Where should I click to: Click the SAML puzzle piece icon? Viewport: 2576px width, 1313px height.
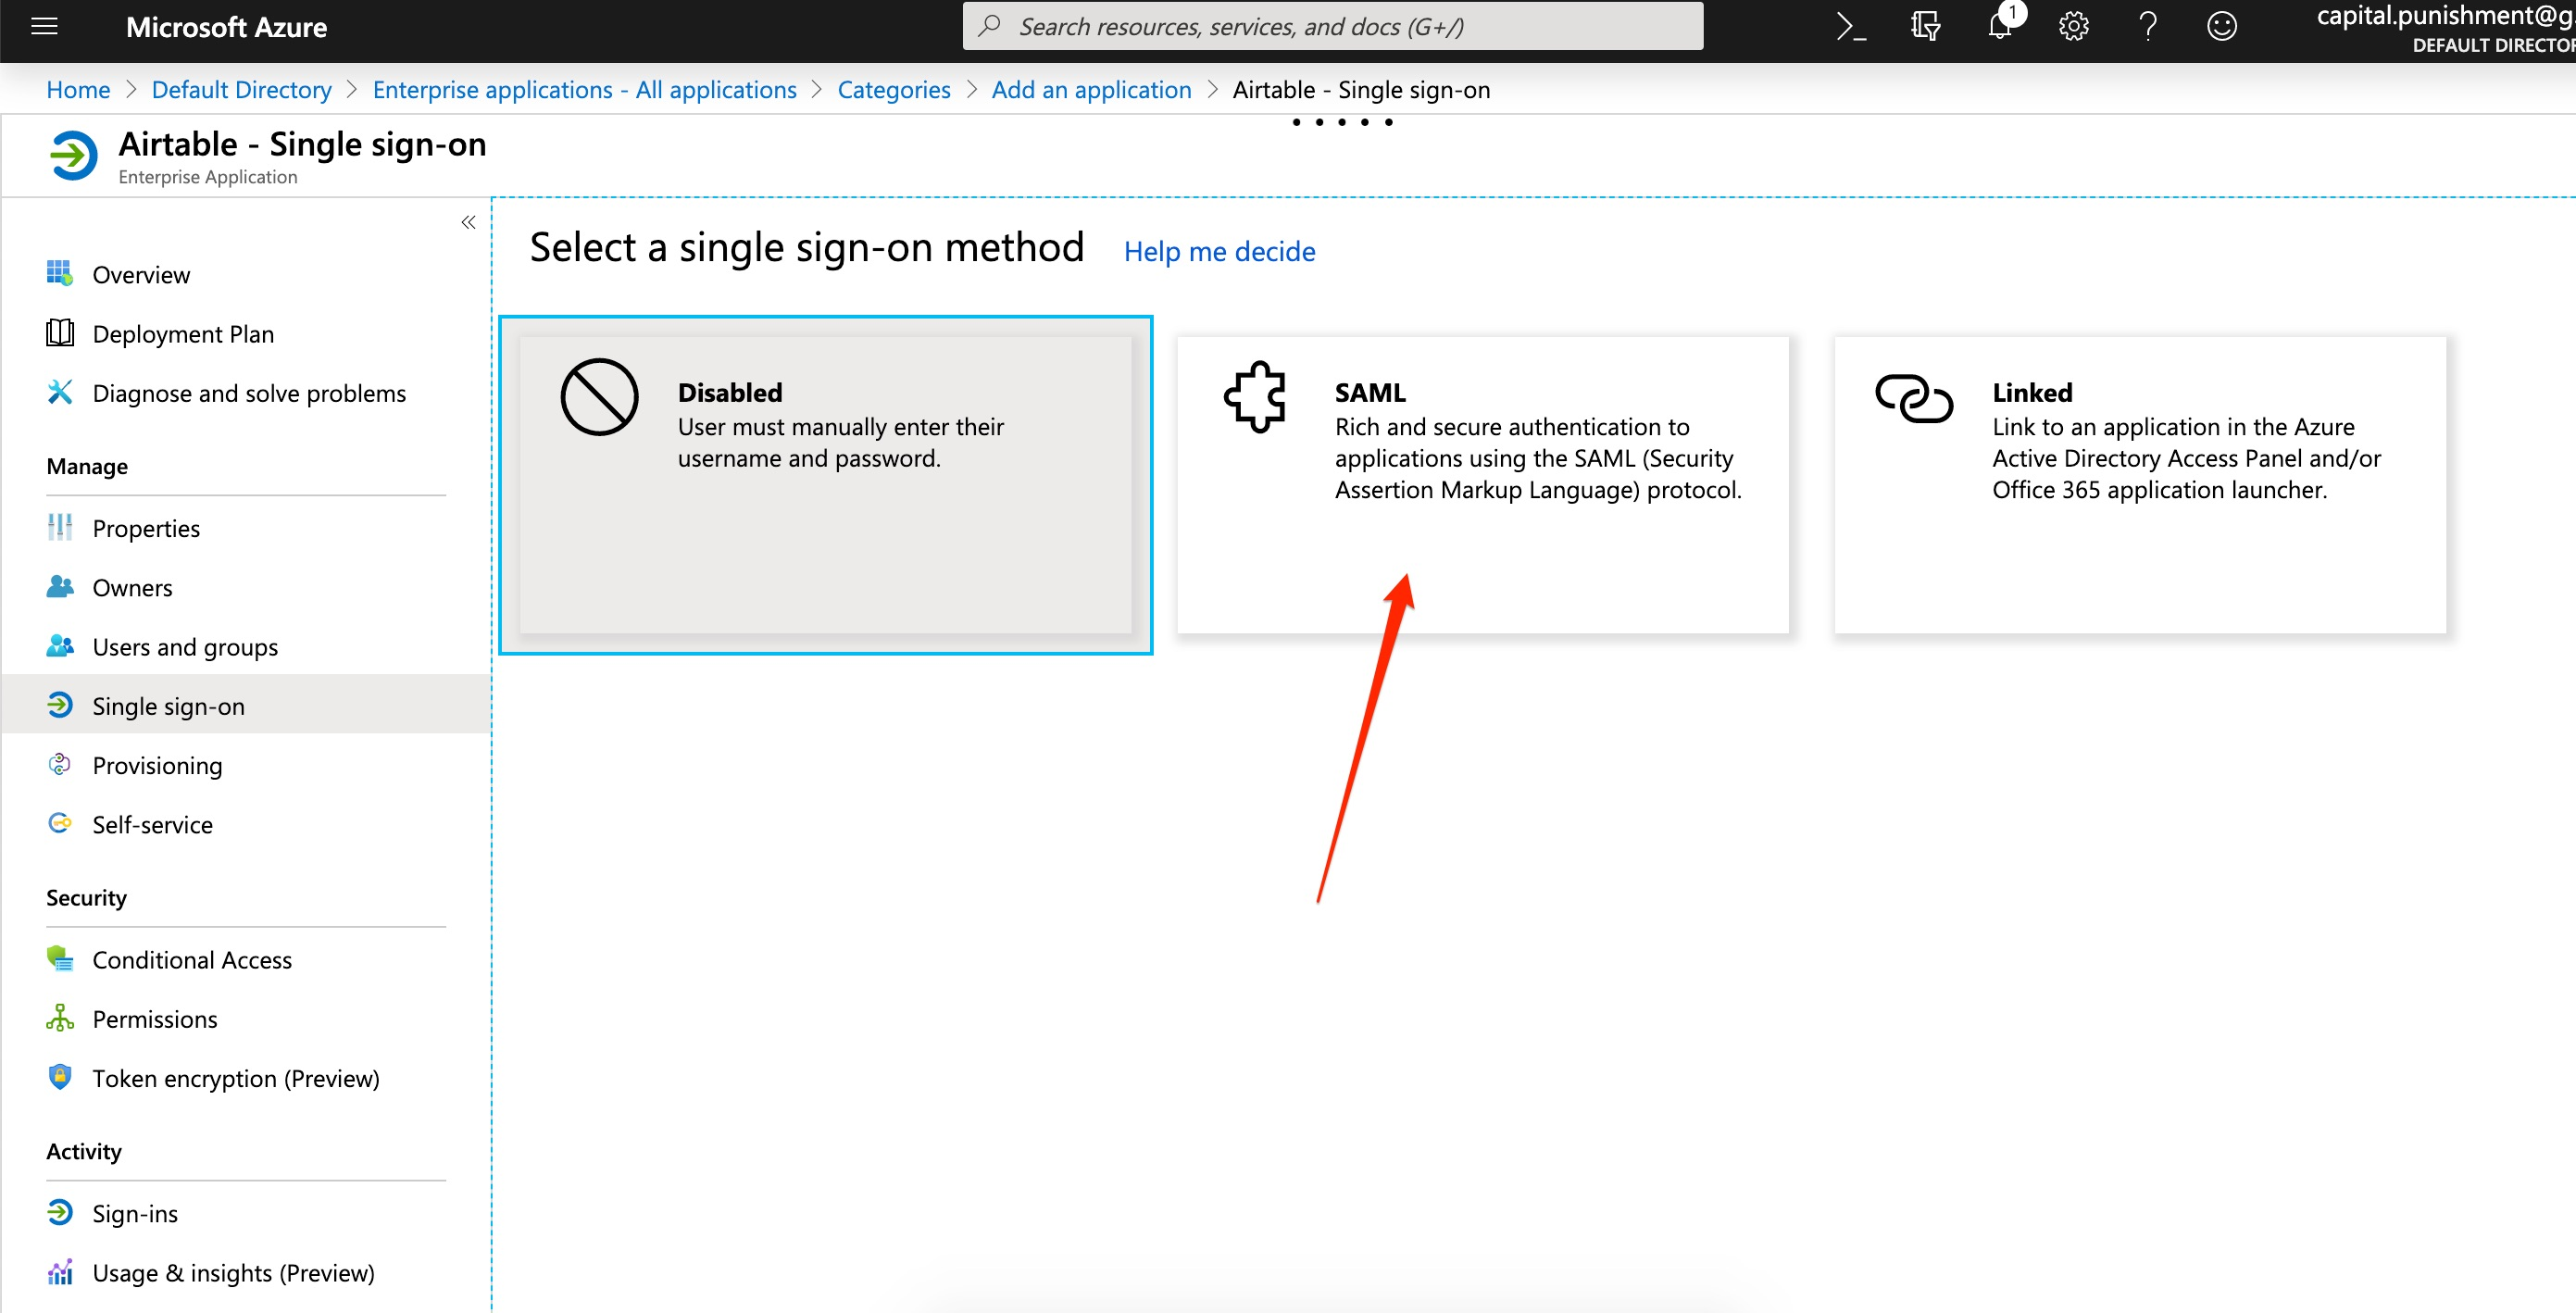tap(1255, 396)
